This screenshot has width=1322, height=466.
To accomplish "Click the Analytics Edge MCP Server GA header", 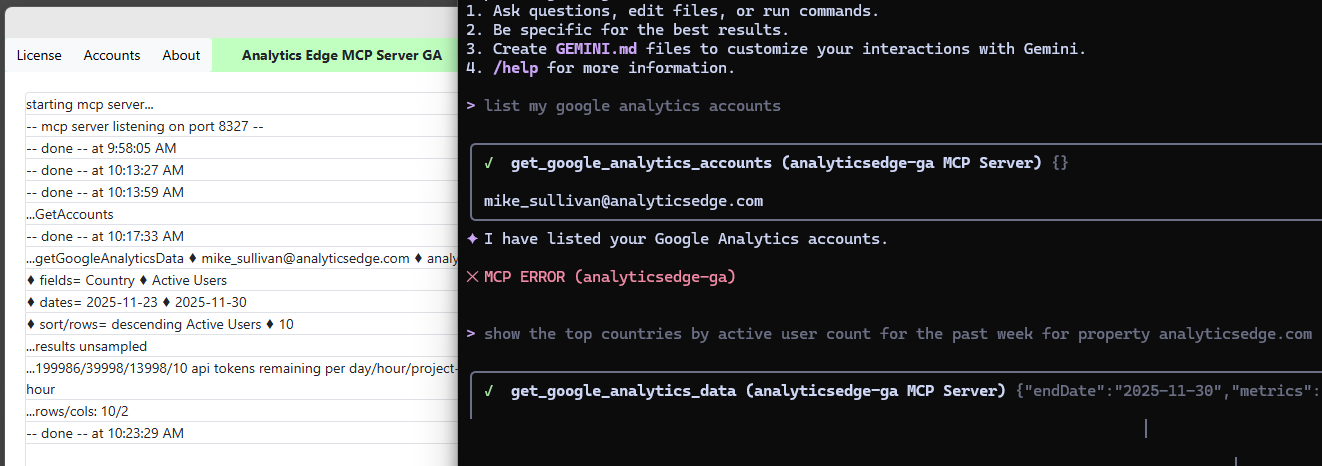I will [x=341, y=55].
